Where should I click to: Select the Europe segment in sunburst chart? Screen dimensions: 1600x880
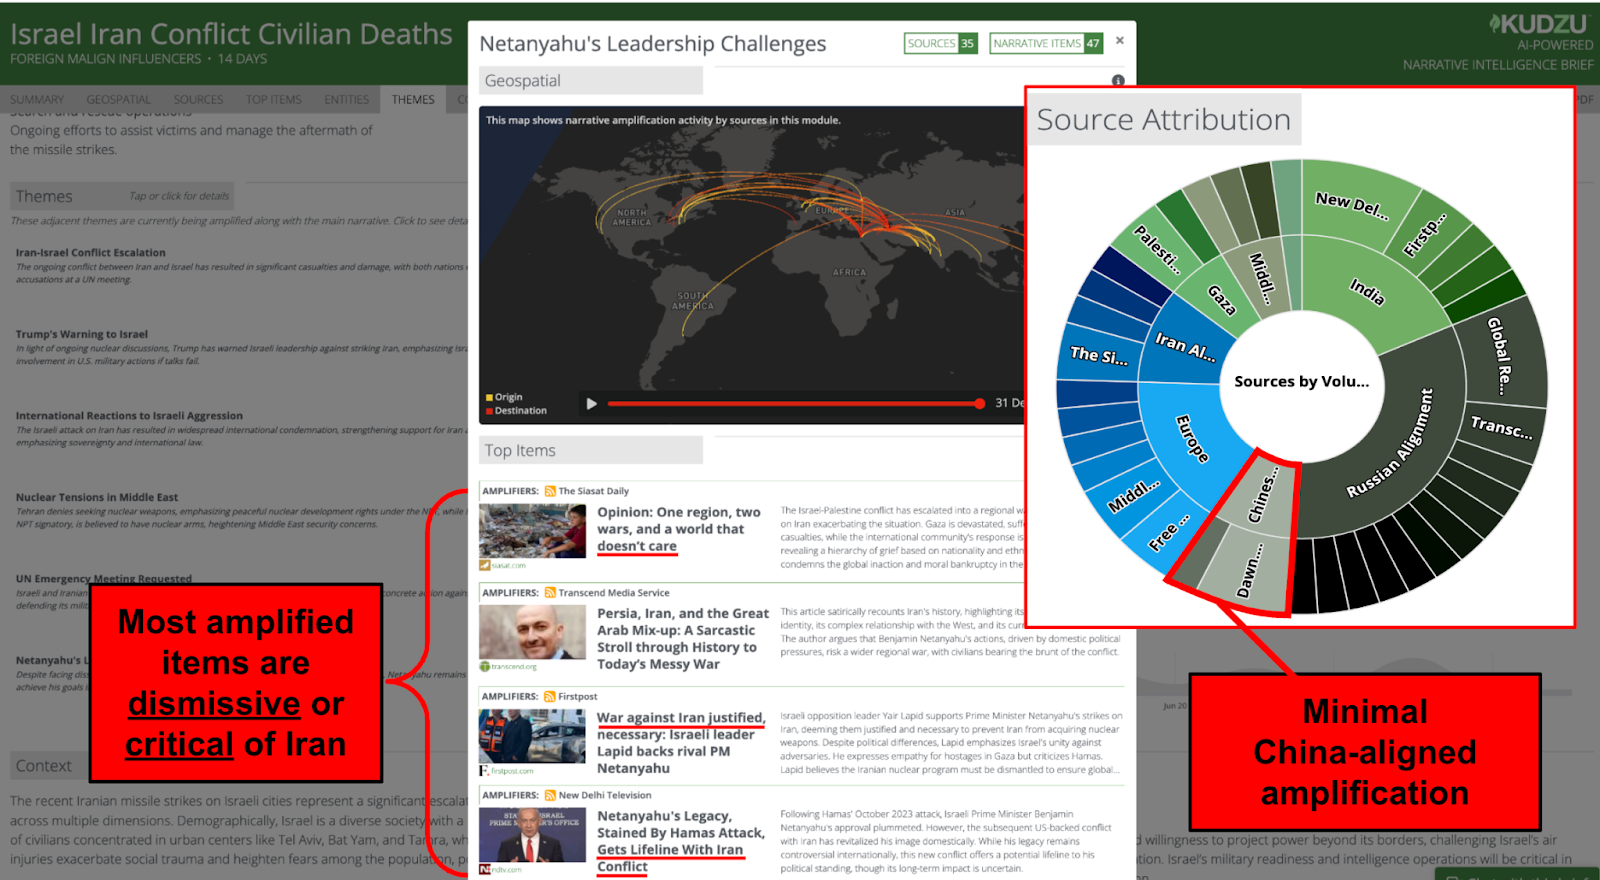coord(1191,439)
